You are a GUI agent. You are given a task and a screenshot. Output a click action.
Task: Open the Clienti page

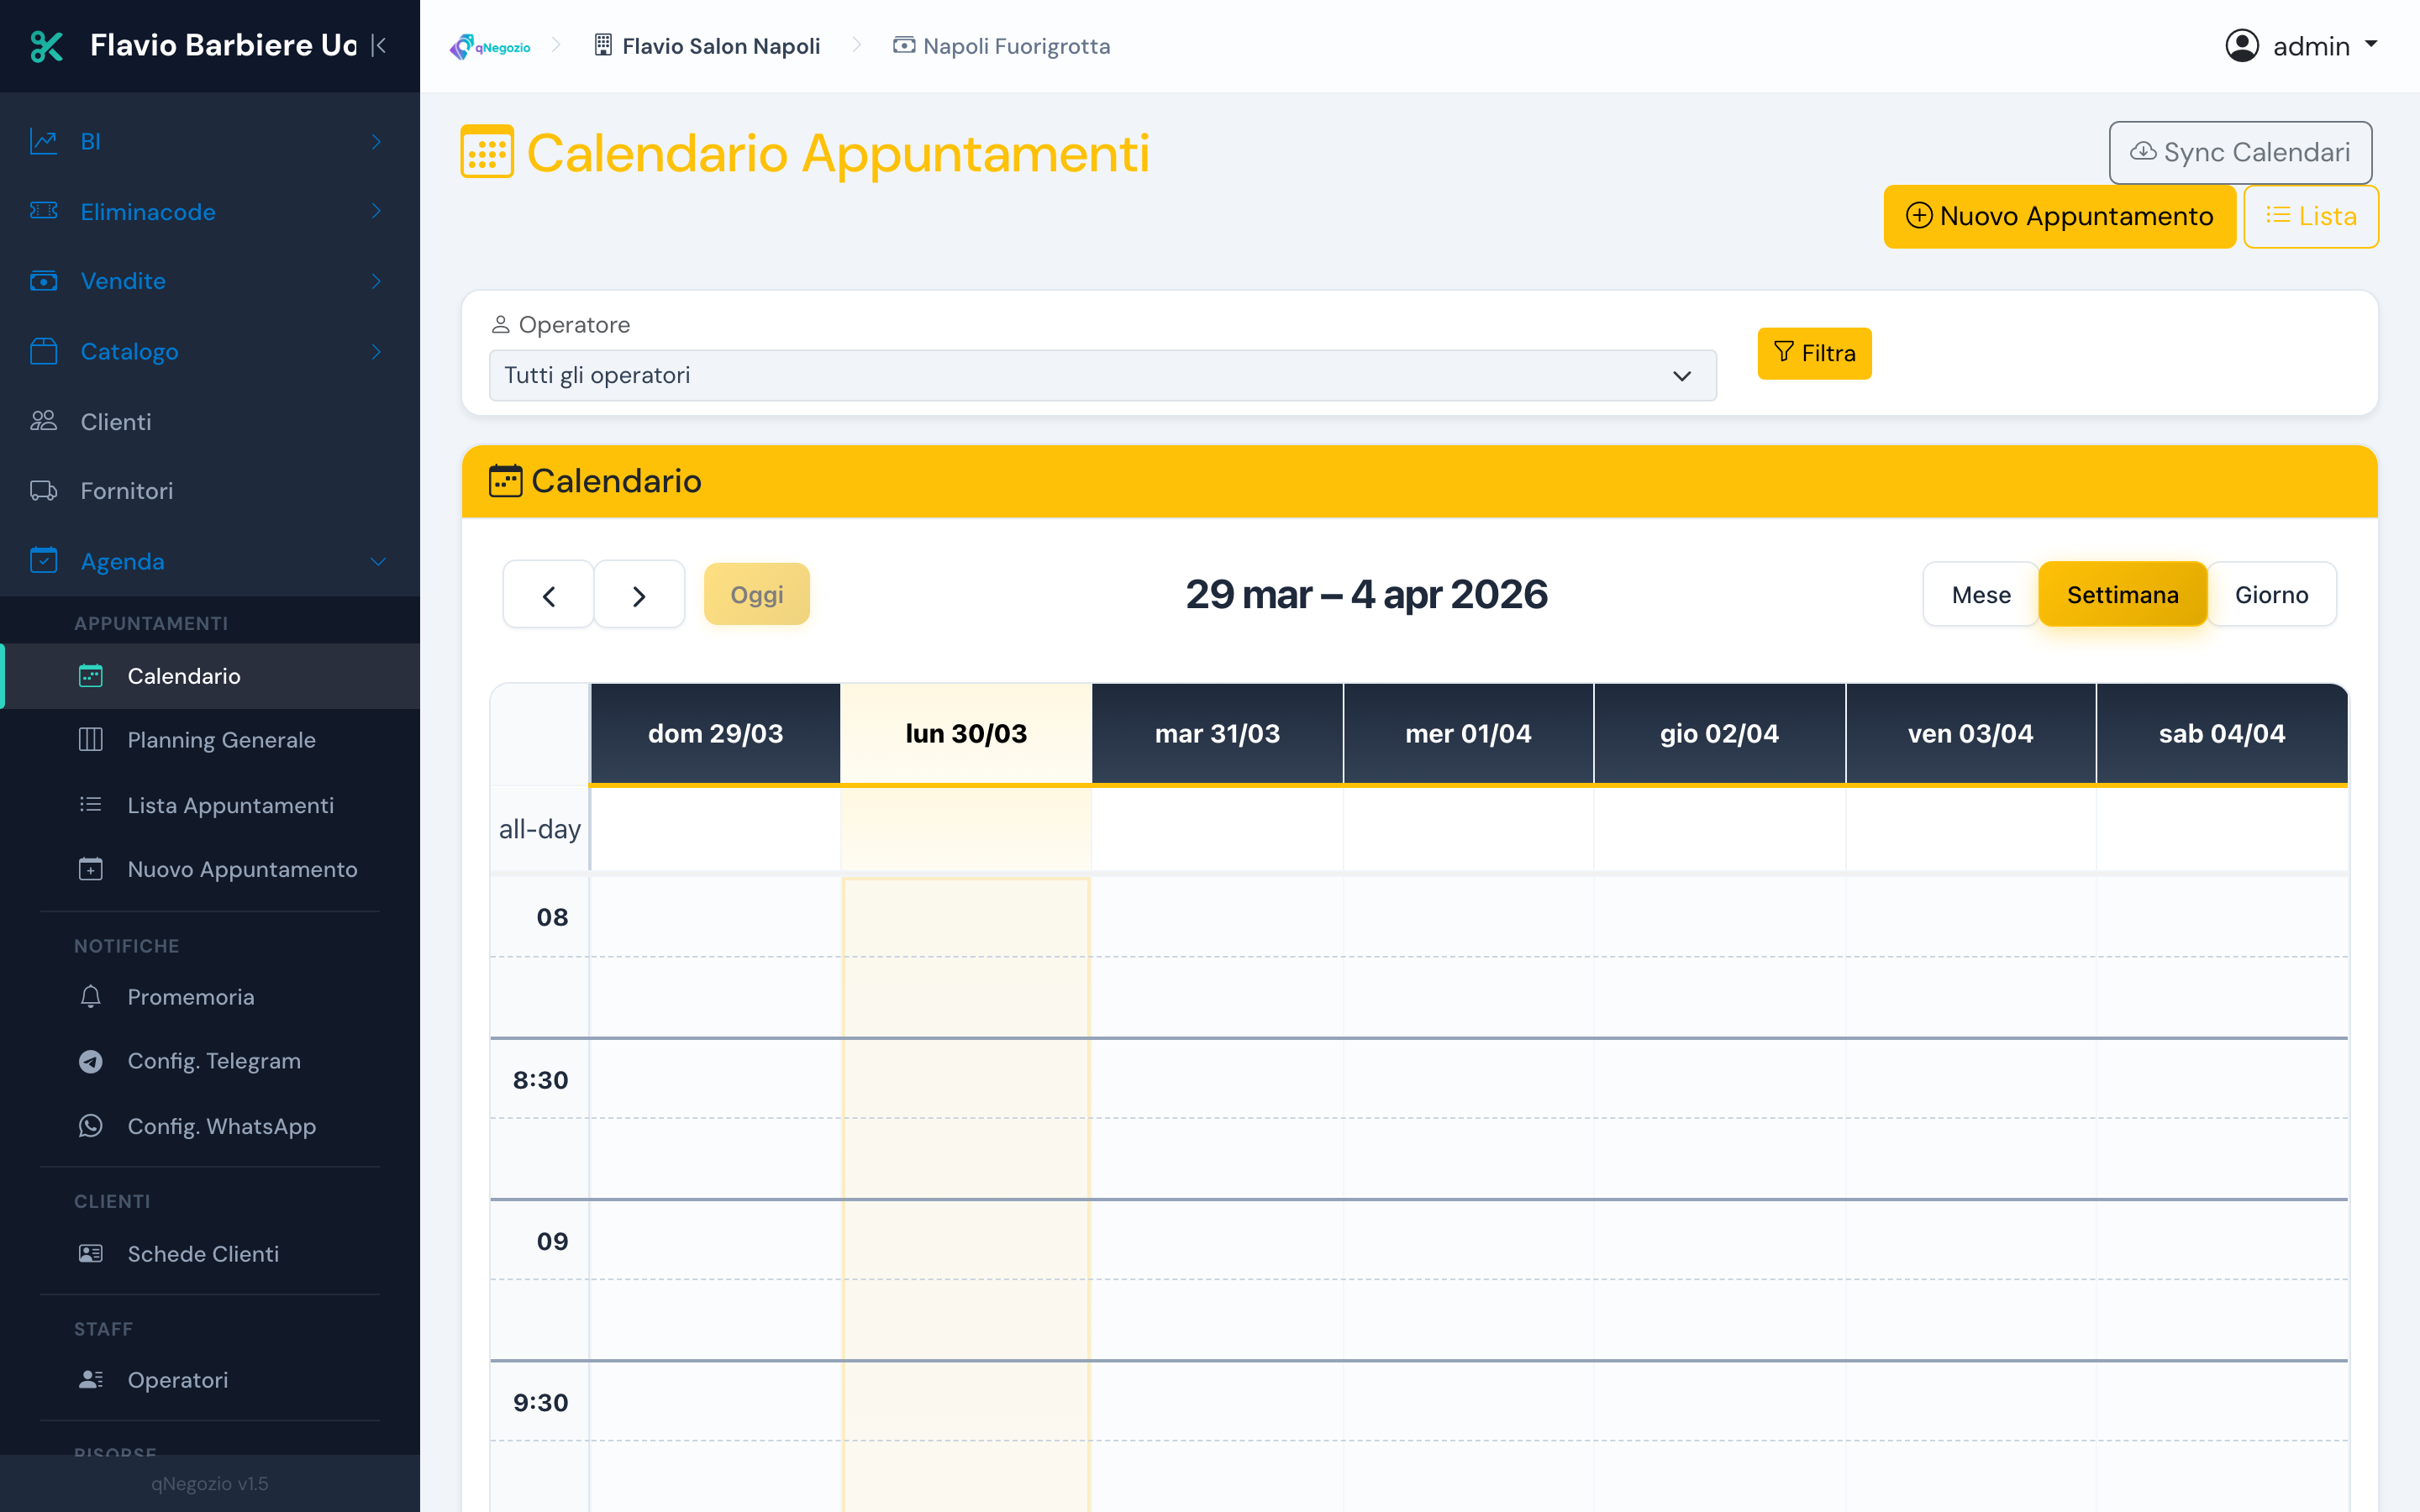pos(210,421)
